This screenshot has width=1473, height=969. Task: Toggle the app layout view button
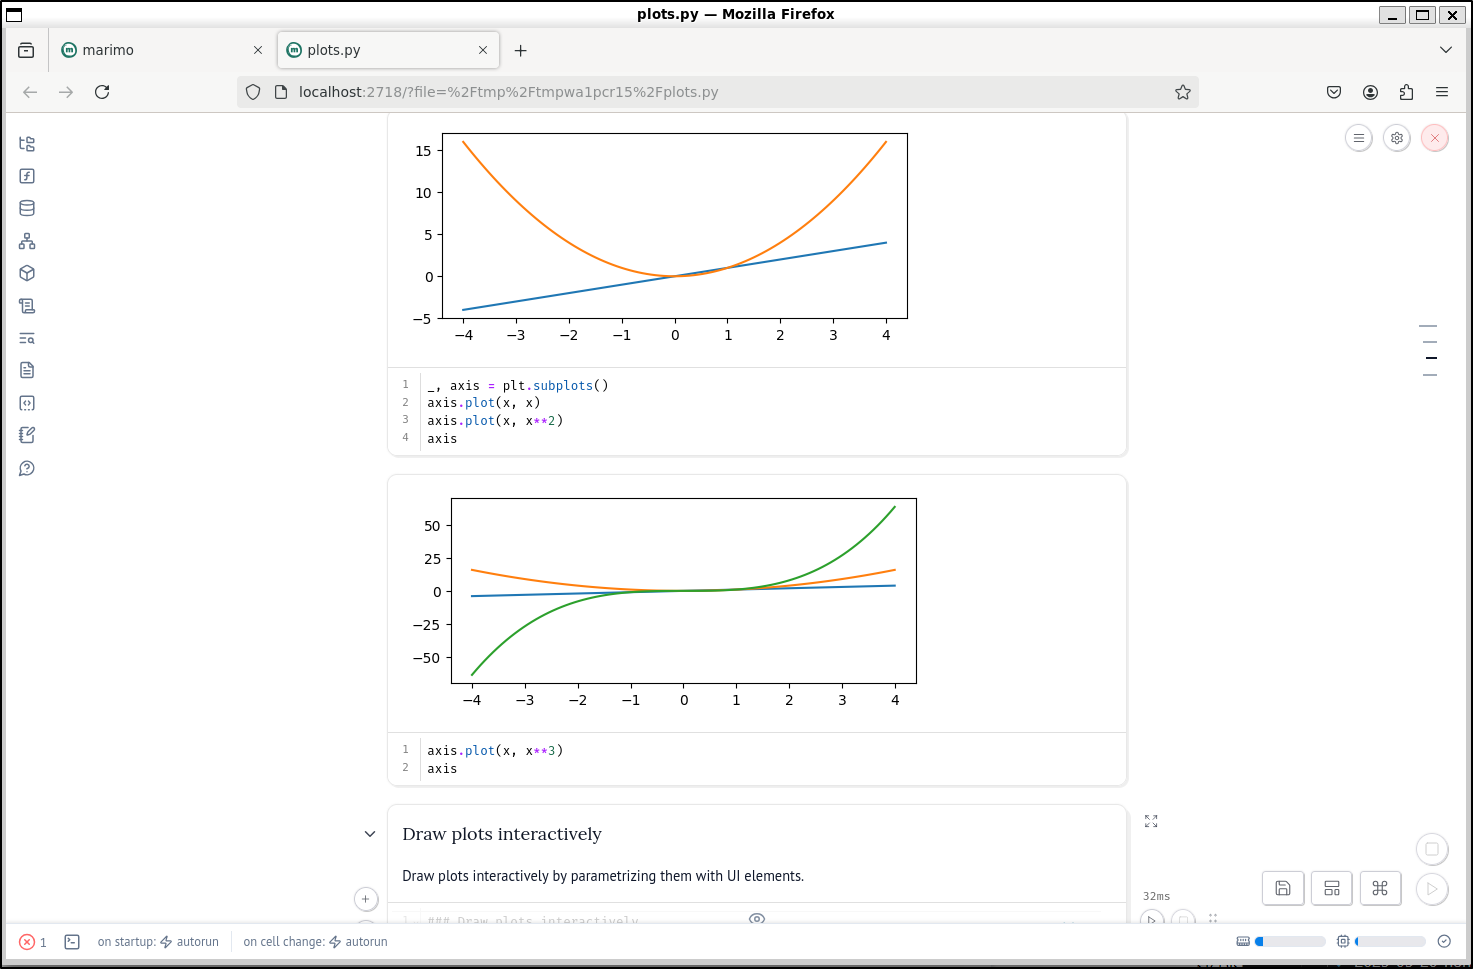click(1332, 888)
